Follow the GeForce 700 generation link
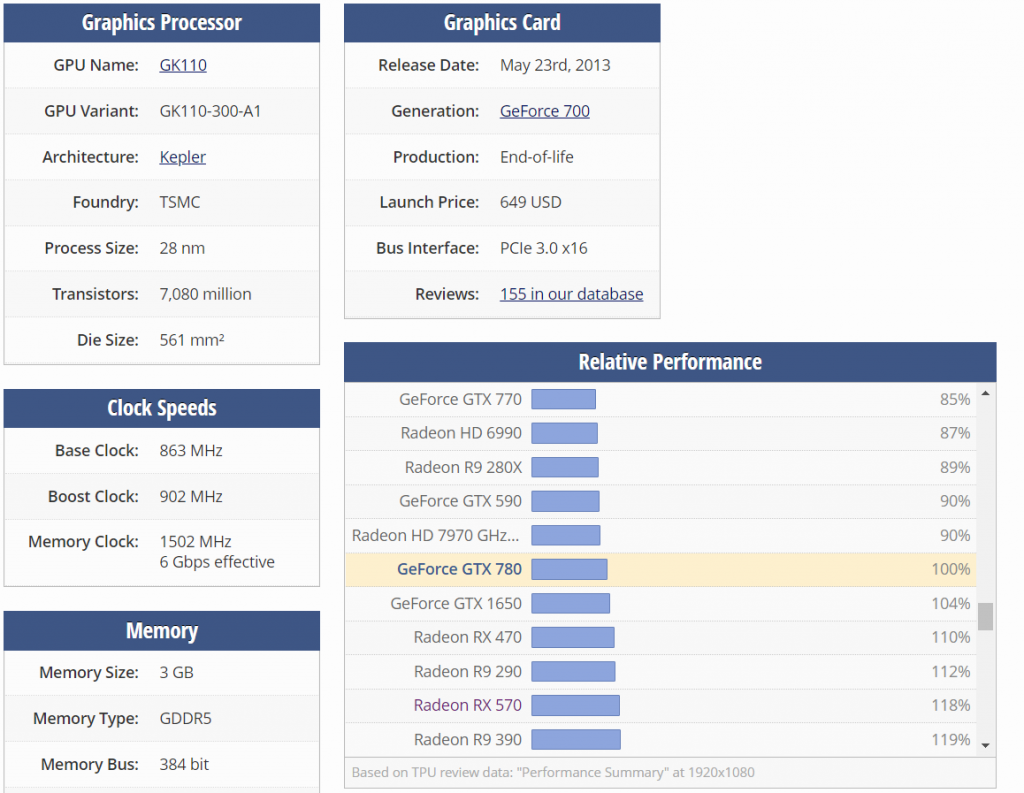The height and width of the screenshot is (793, 1024). (544, 111)
